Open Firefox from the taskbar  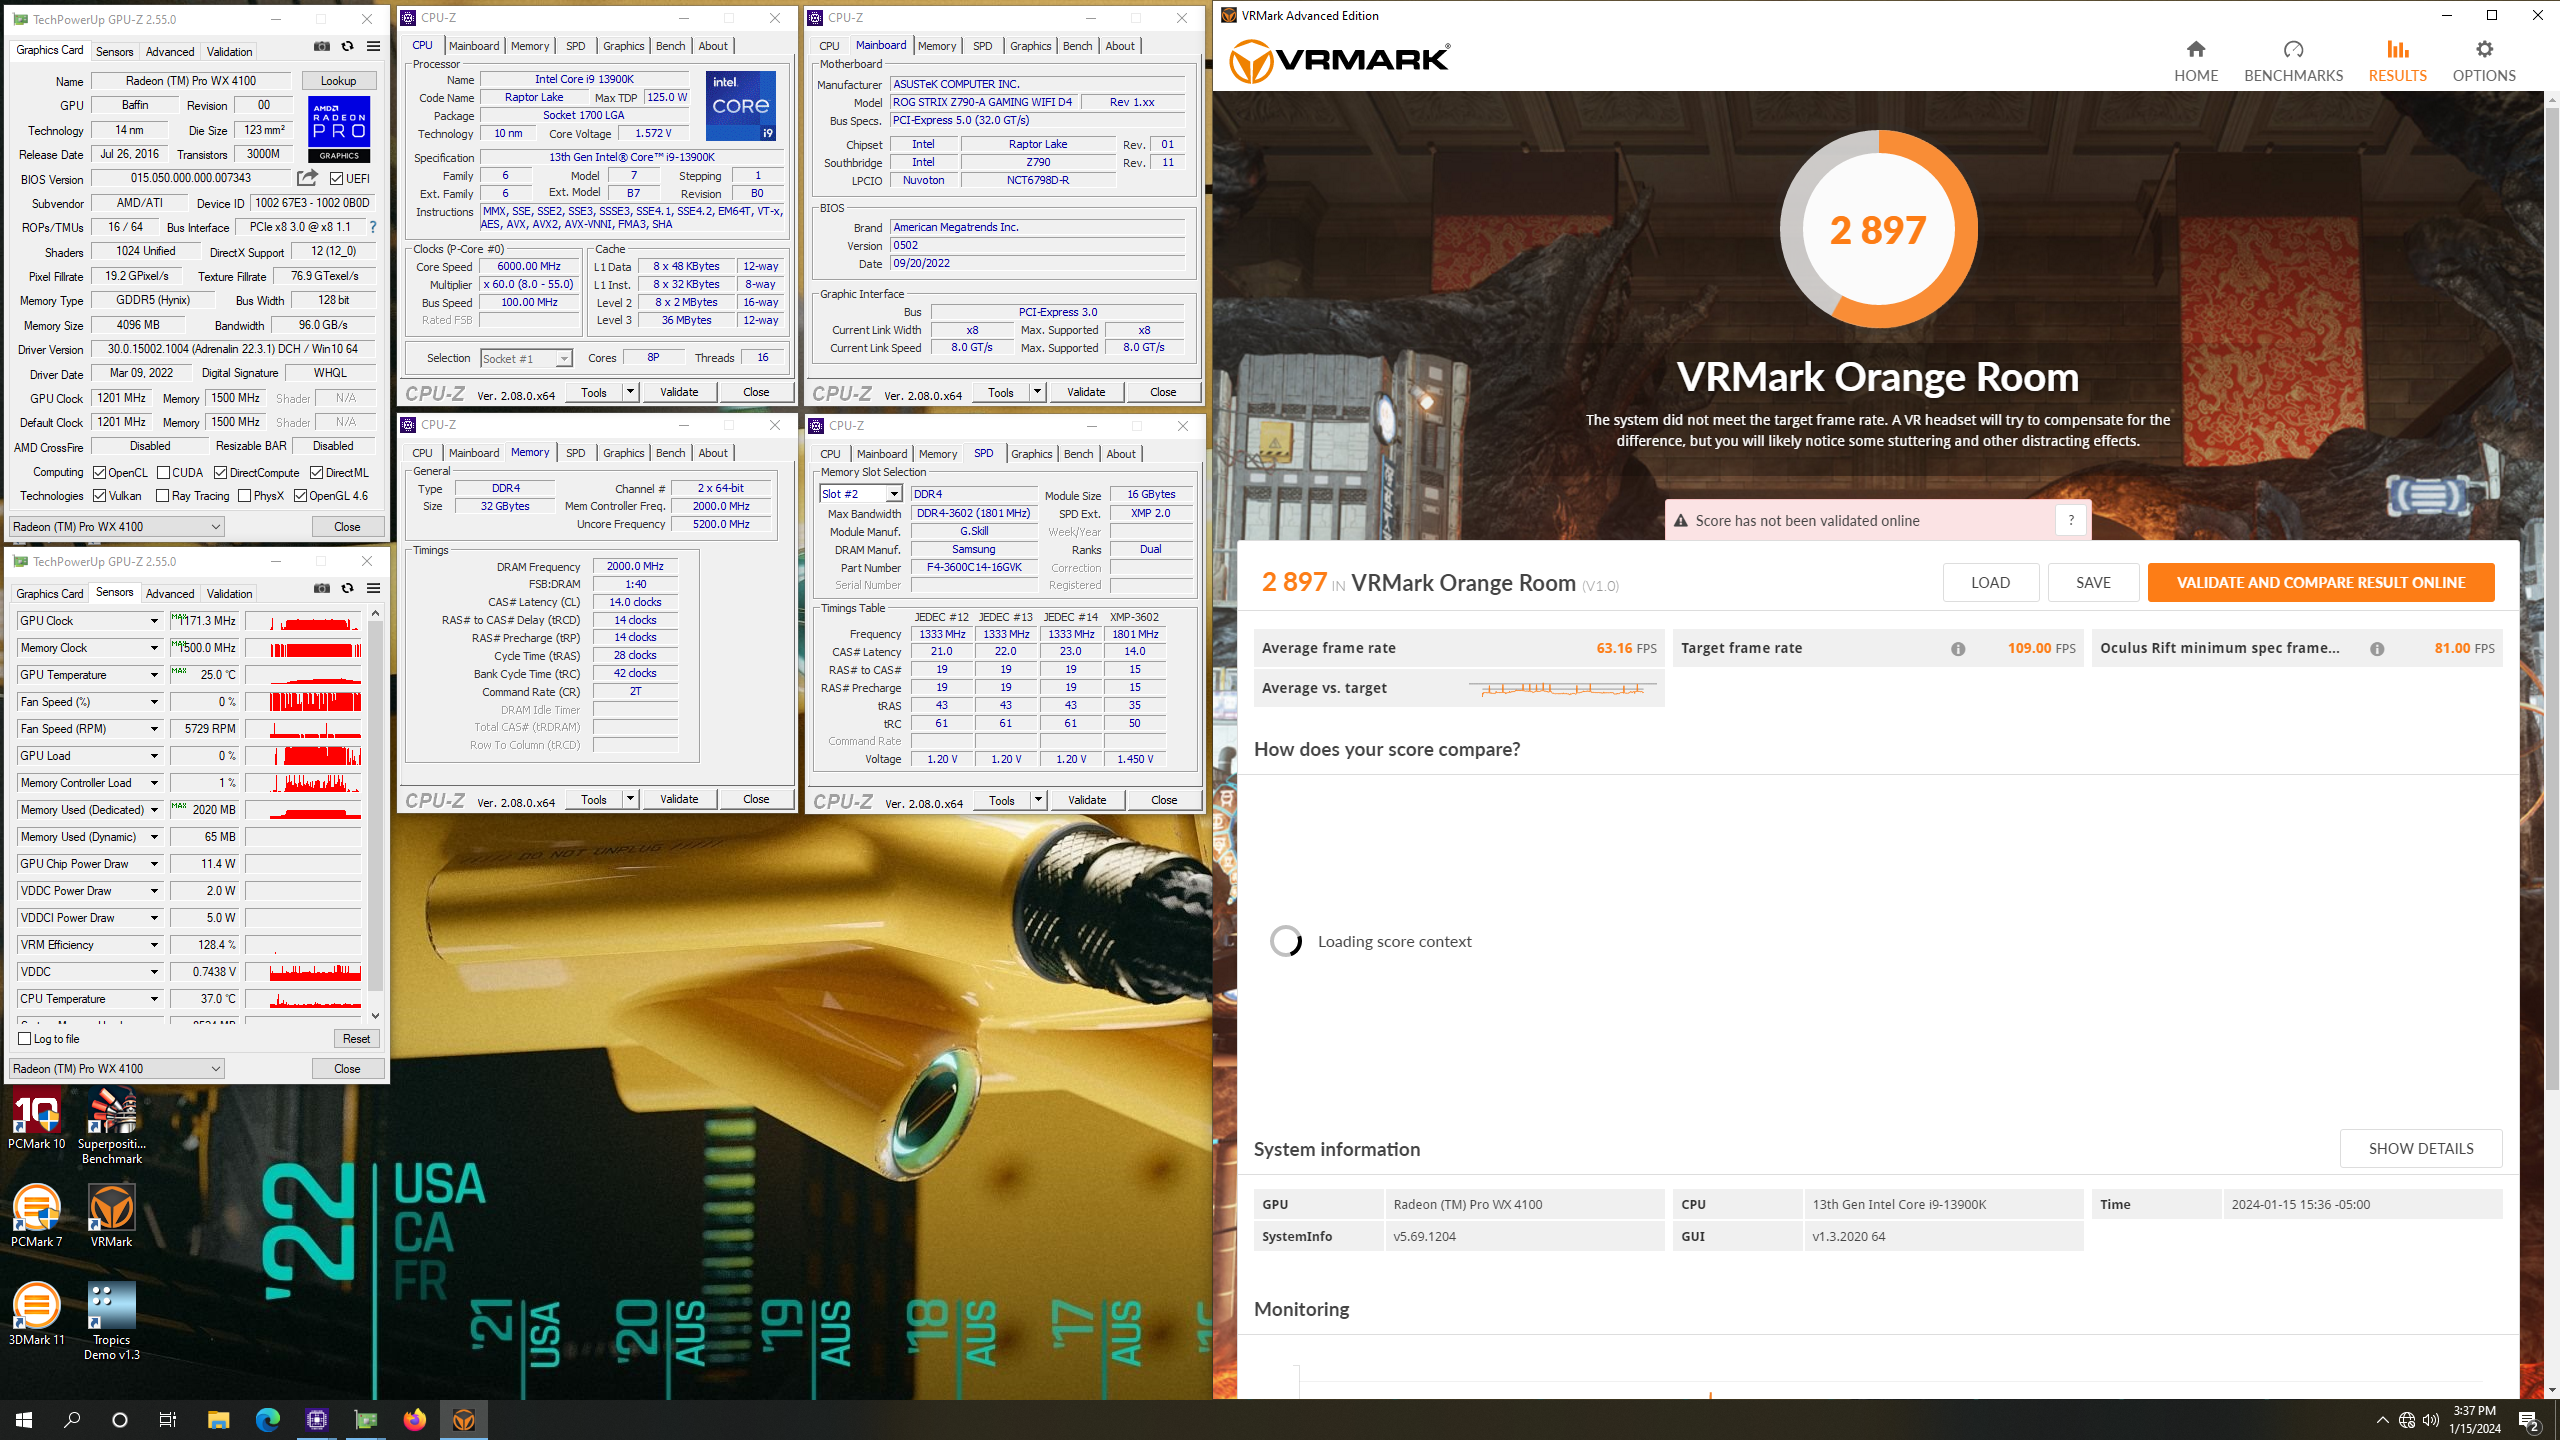coord(415,1419)
